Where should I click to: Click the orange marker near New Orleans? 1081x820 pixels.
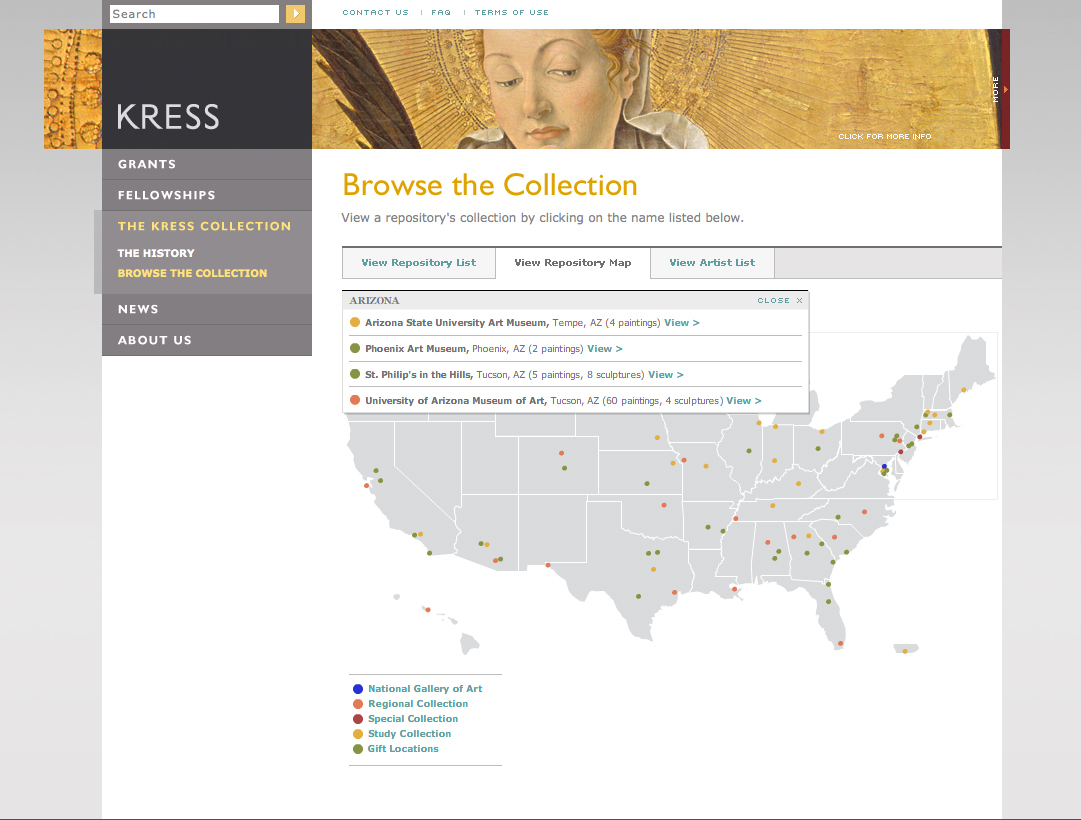tap(735, 589)
